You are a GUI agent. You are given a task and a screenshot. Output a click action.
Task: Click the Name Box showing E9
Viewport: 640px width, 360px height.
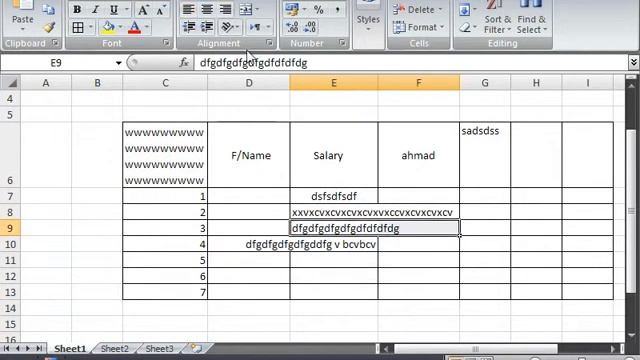point(56,63)
